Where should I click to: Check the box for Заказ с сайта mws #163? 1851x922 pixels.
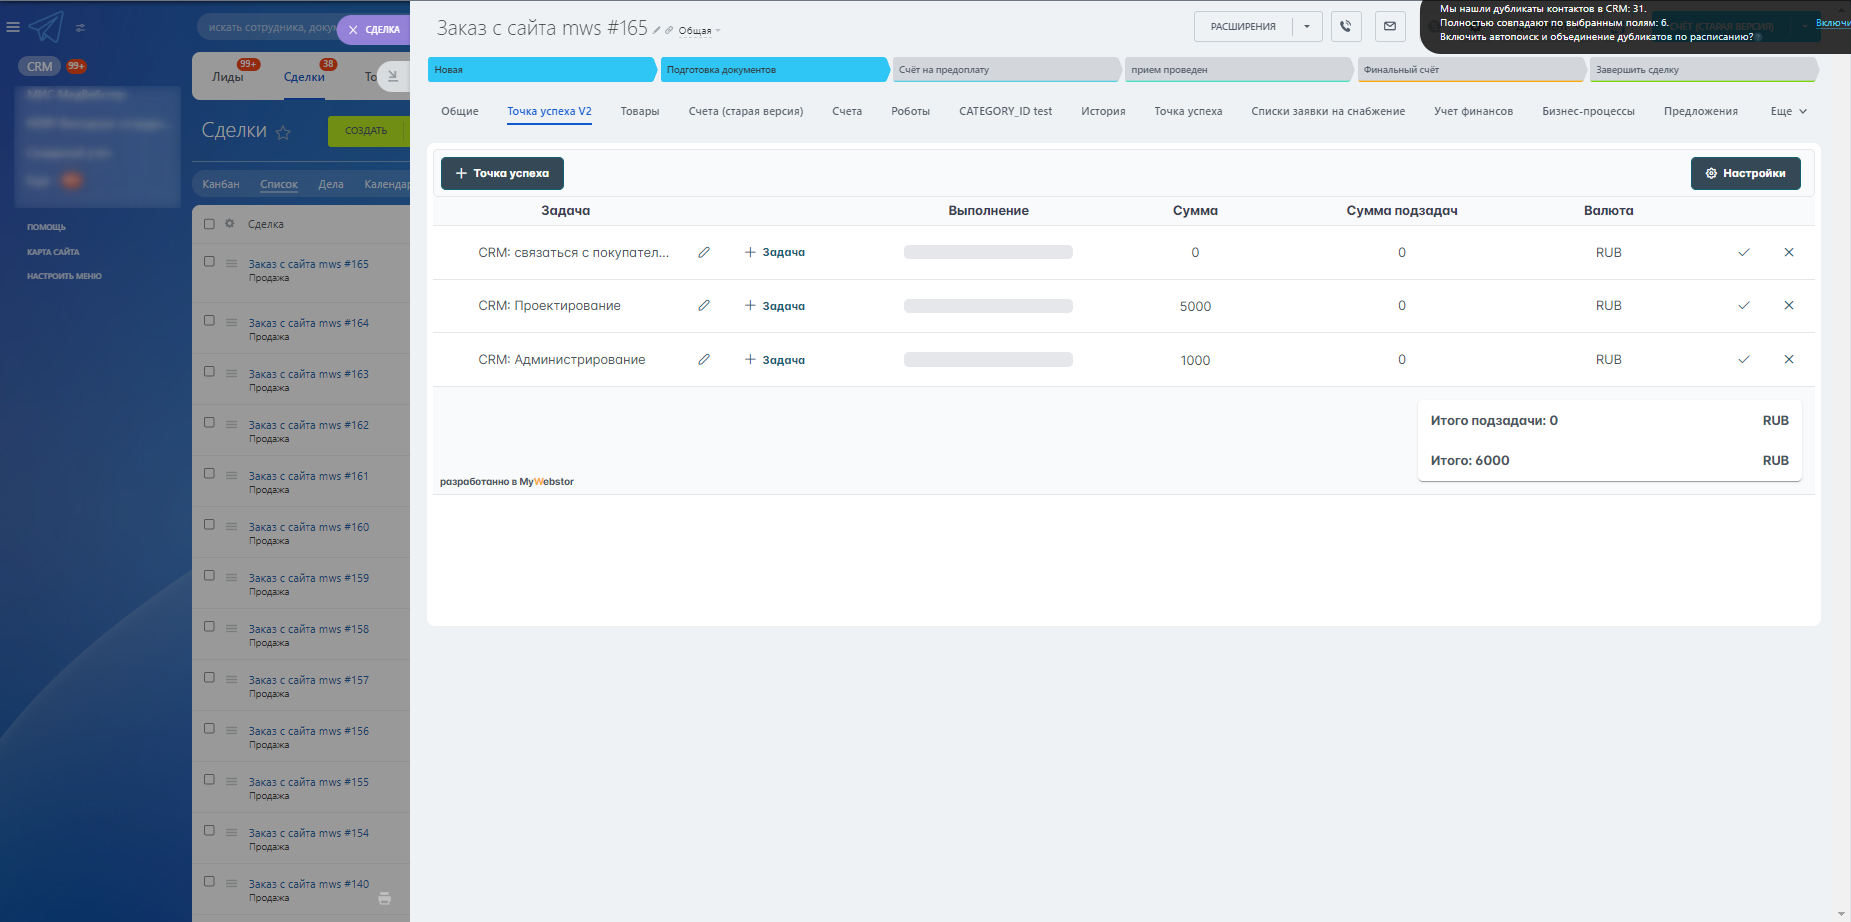tap(209, 372)
